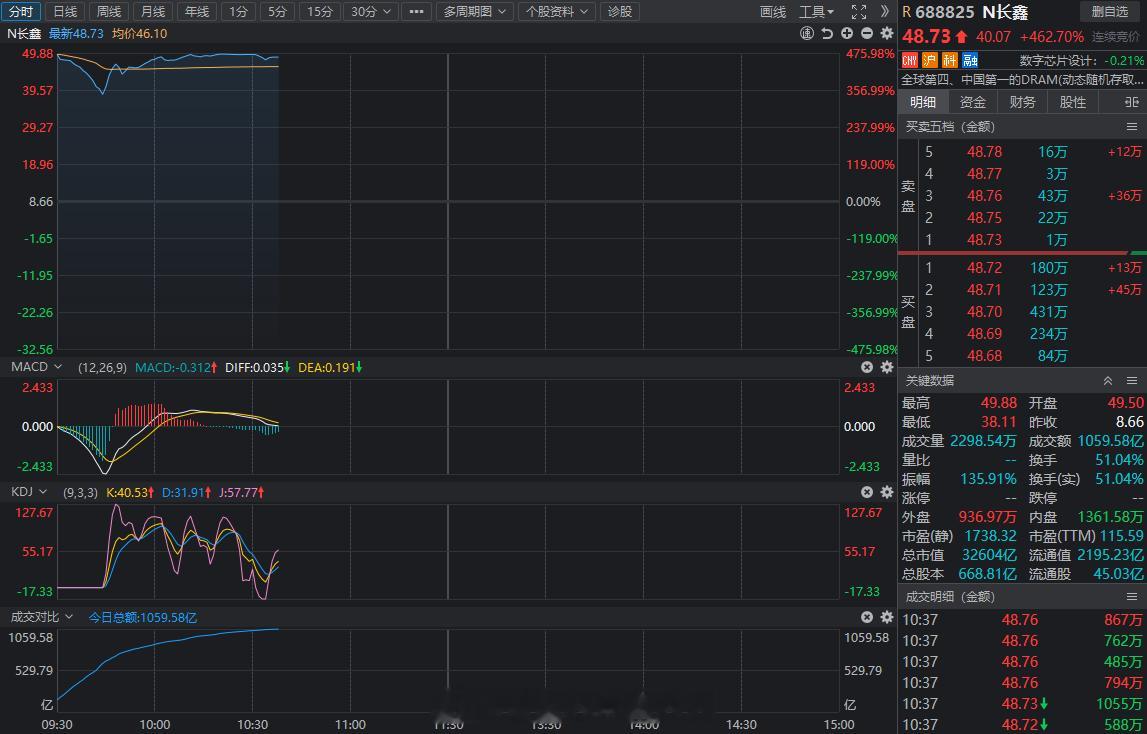Open MACD indicator settings gear
This screenshot has height=734, width=1147.
coord(887,367)
